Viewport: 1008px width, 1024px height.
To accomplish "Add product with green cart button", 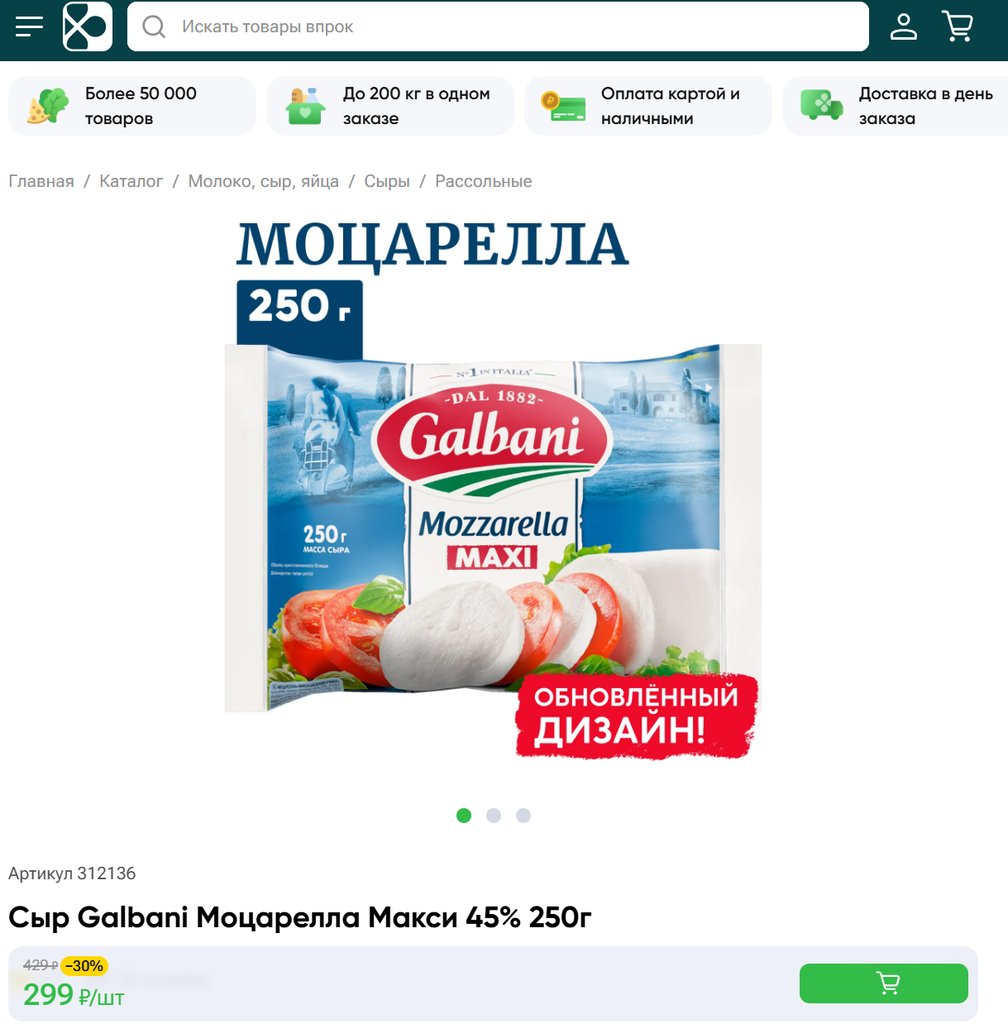I will [x=883, y=983].
